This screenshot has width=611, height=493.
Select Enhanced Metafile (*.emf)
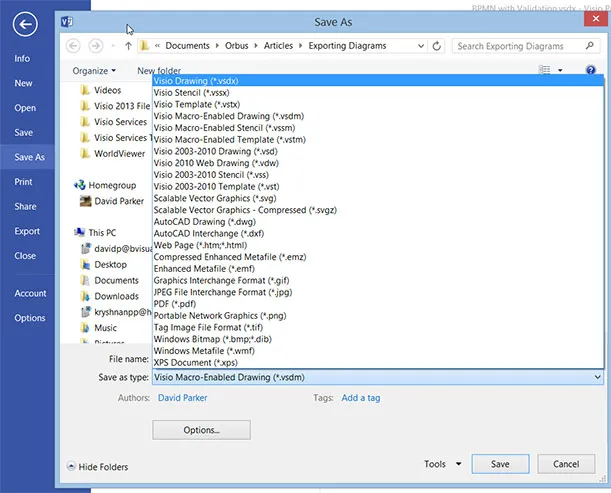(x=378, y=269)
